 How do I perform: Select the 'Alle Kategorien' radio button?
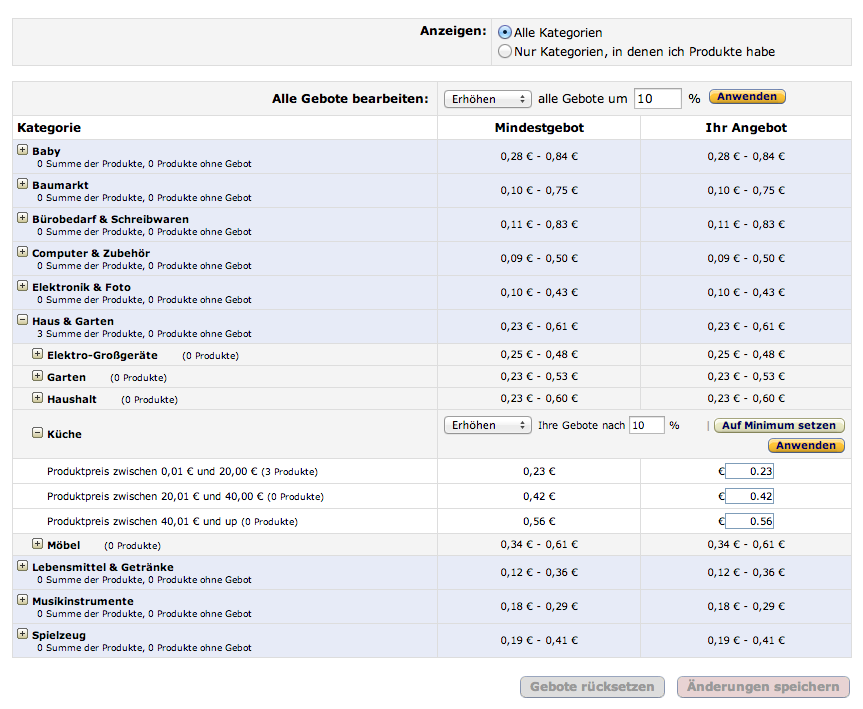point(505,32)
